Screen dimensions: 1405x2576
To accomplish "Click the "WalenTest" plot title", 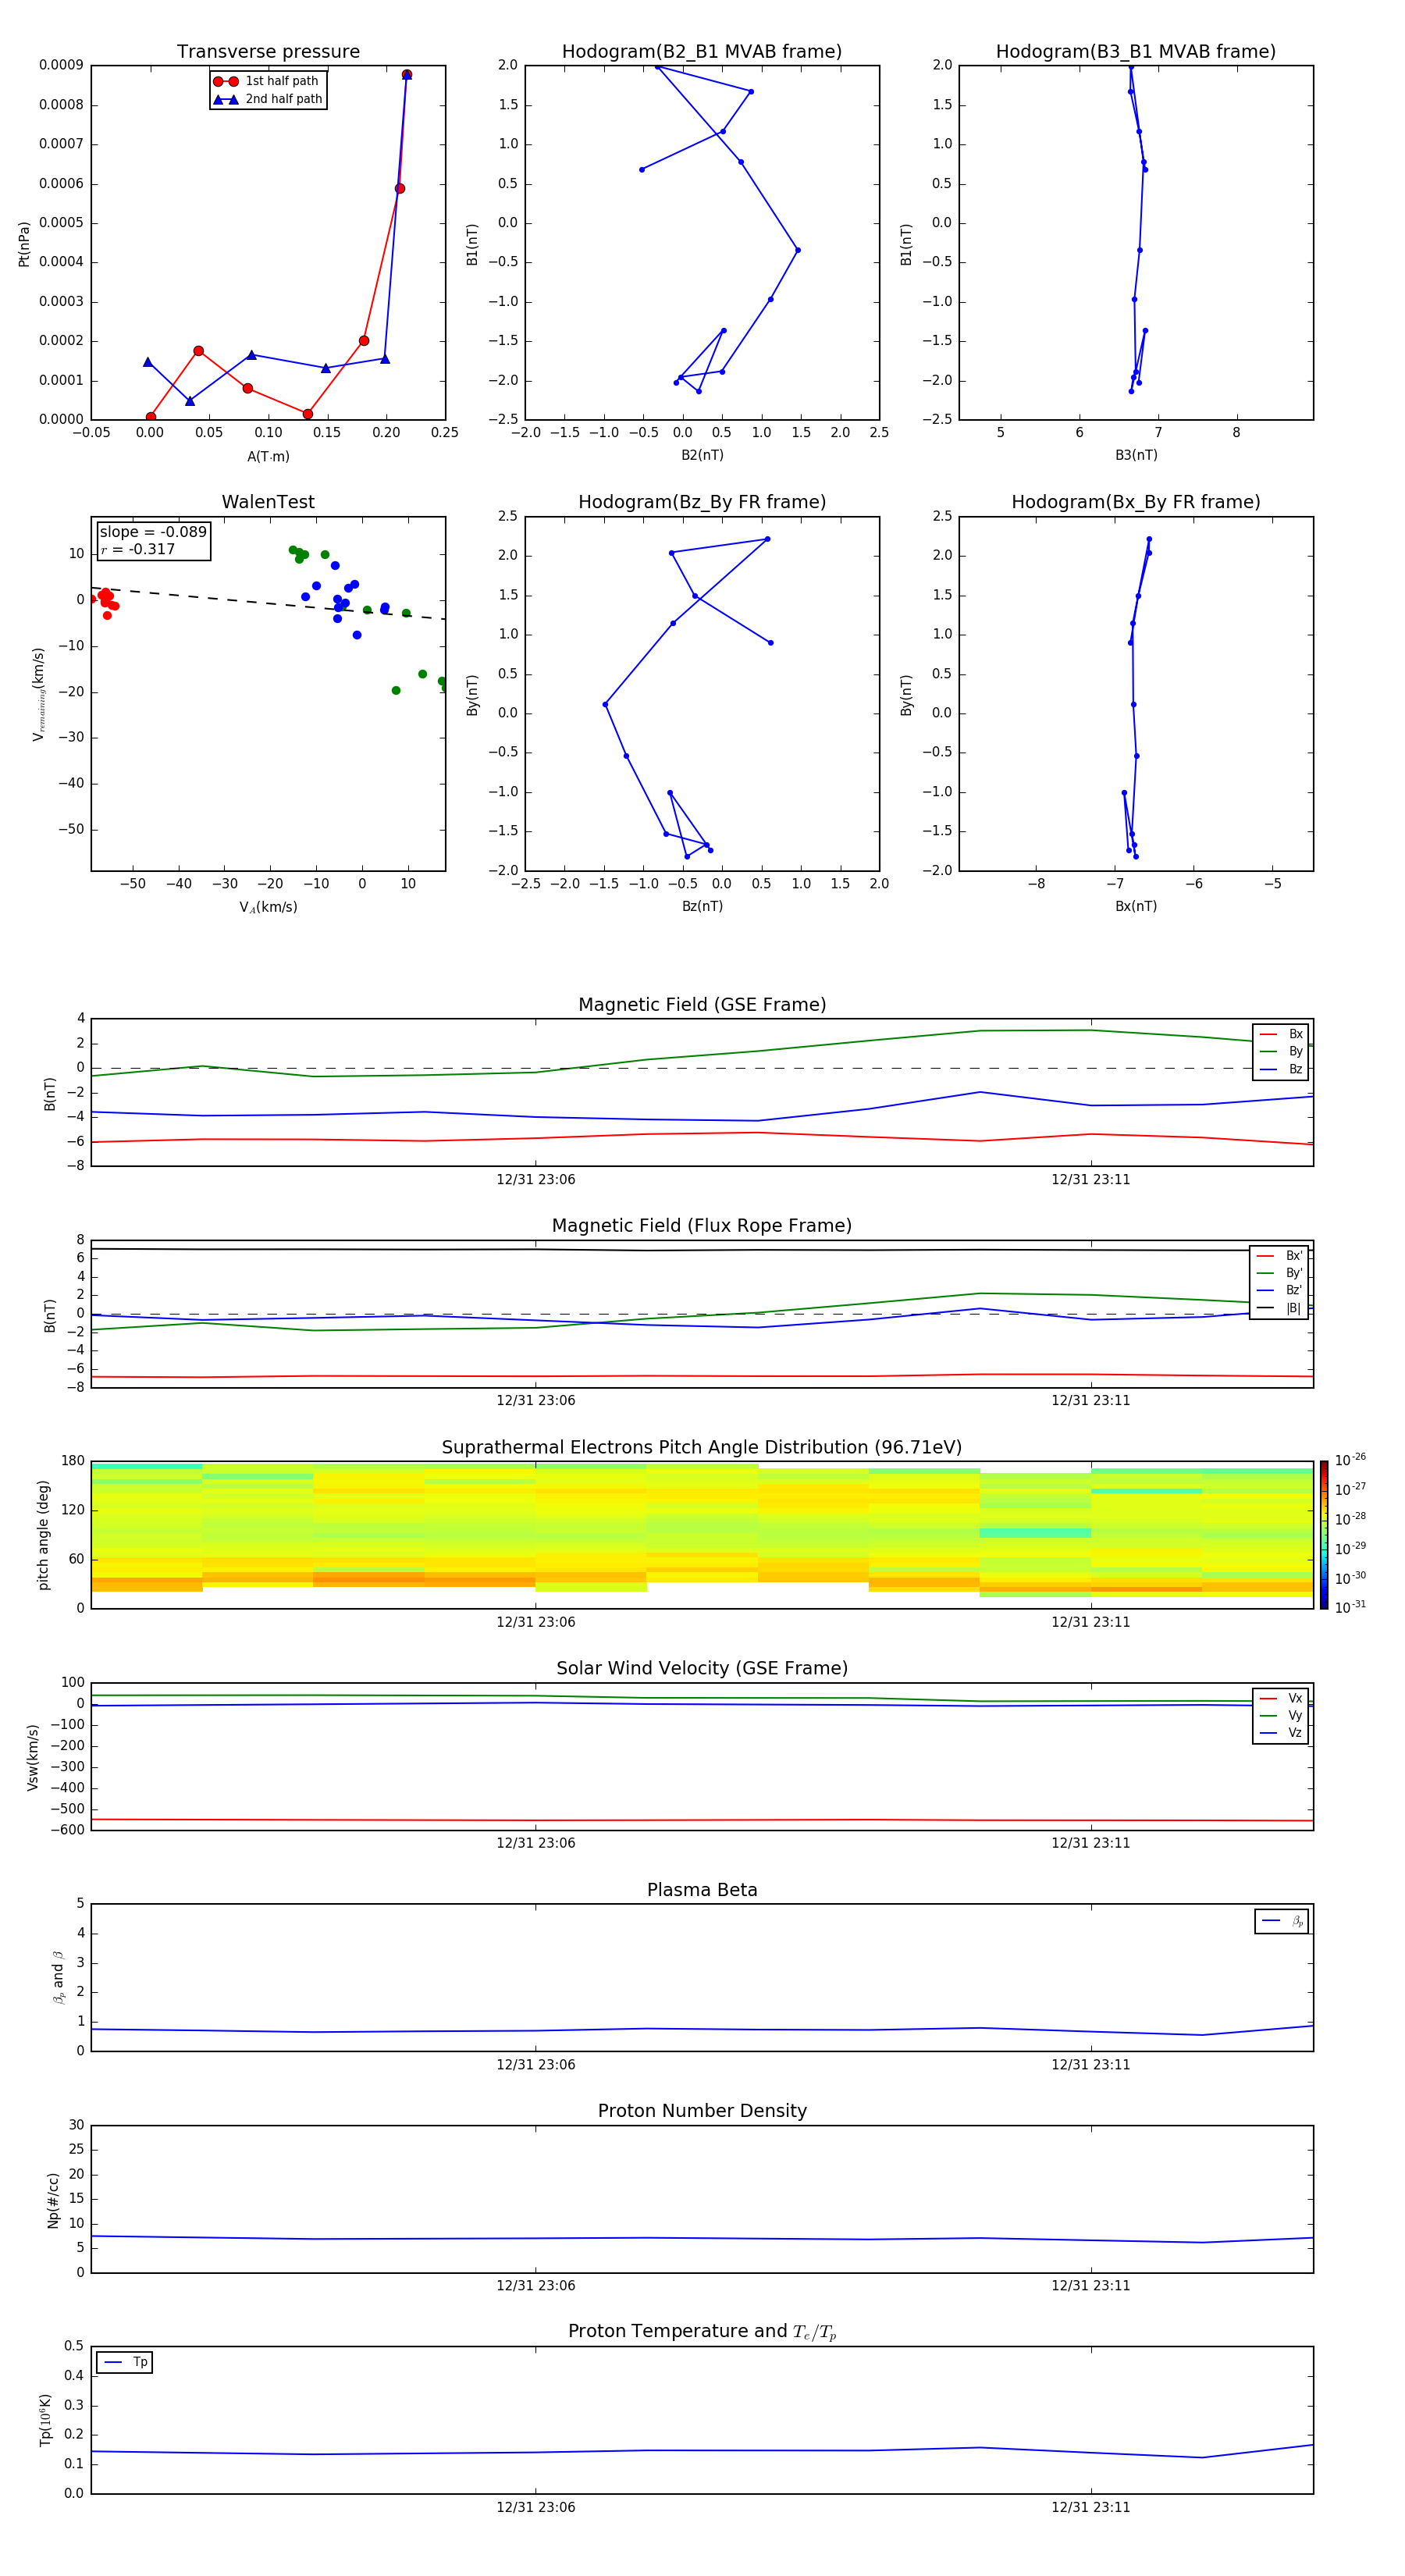I will click(x=268, y=502).
